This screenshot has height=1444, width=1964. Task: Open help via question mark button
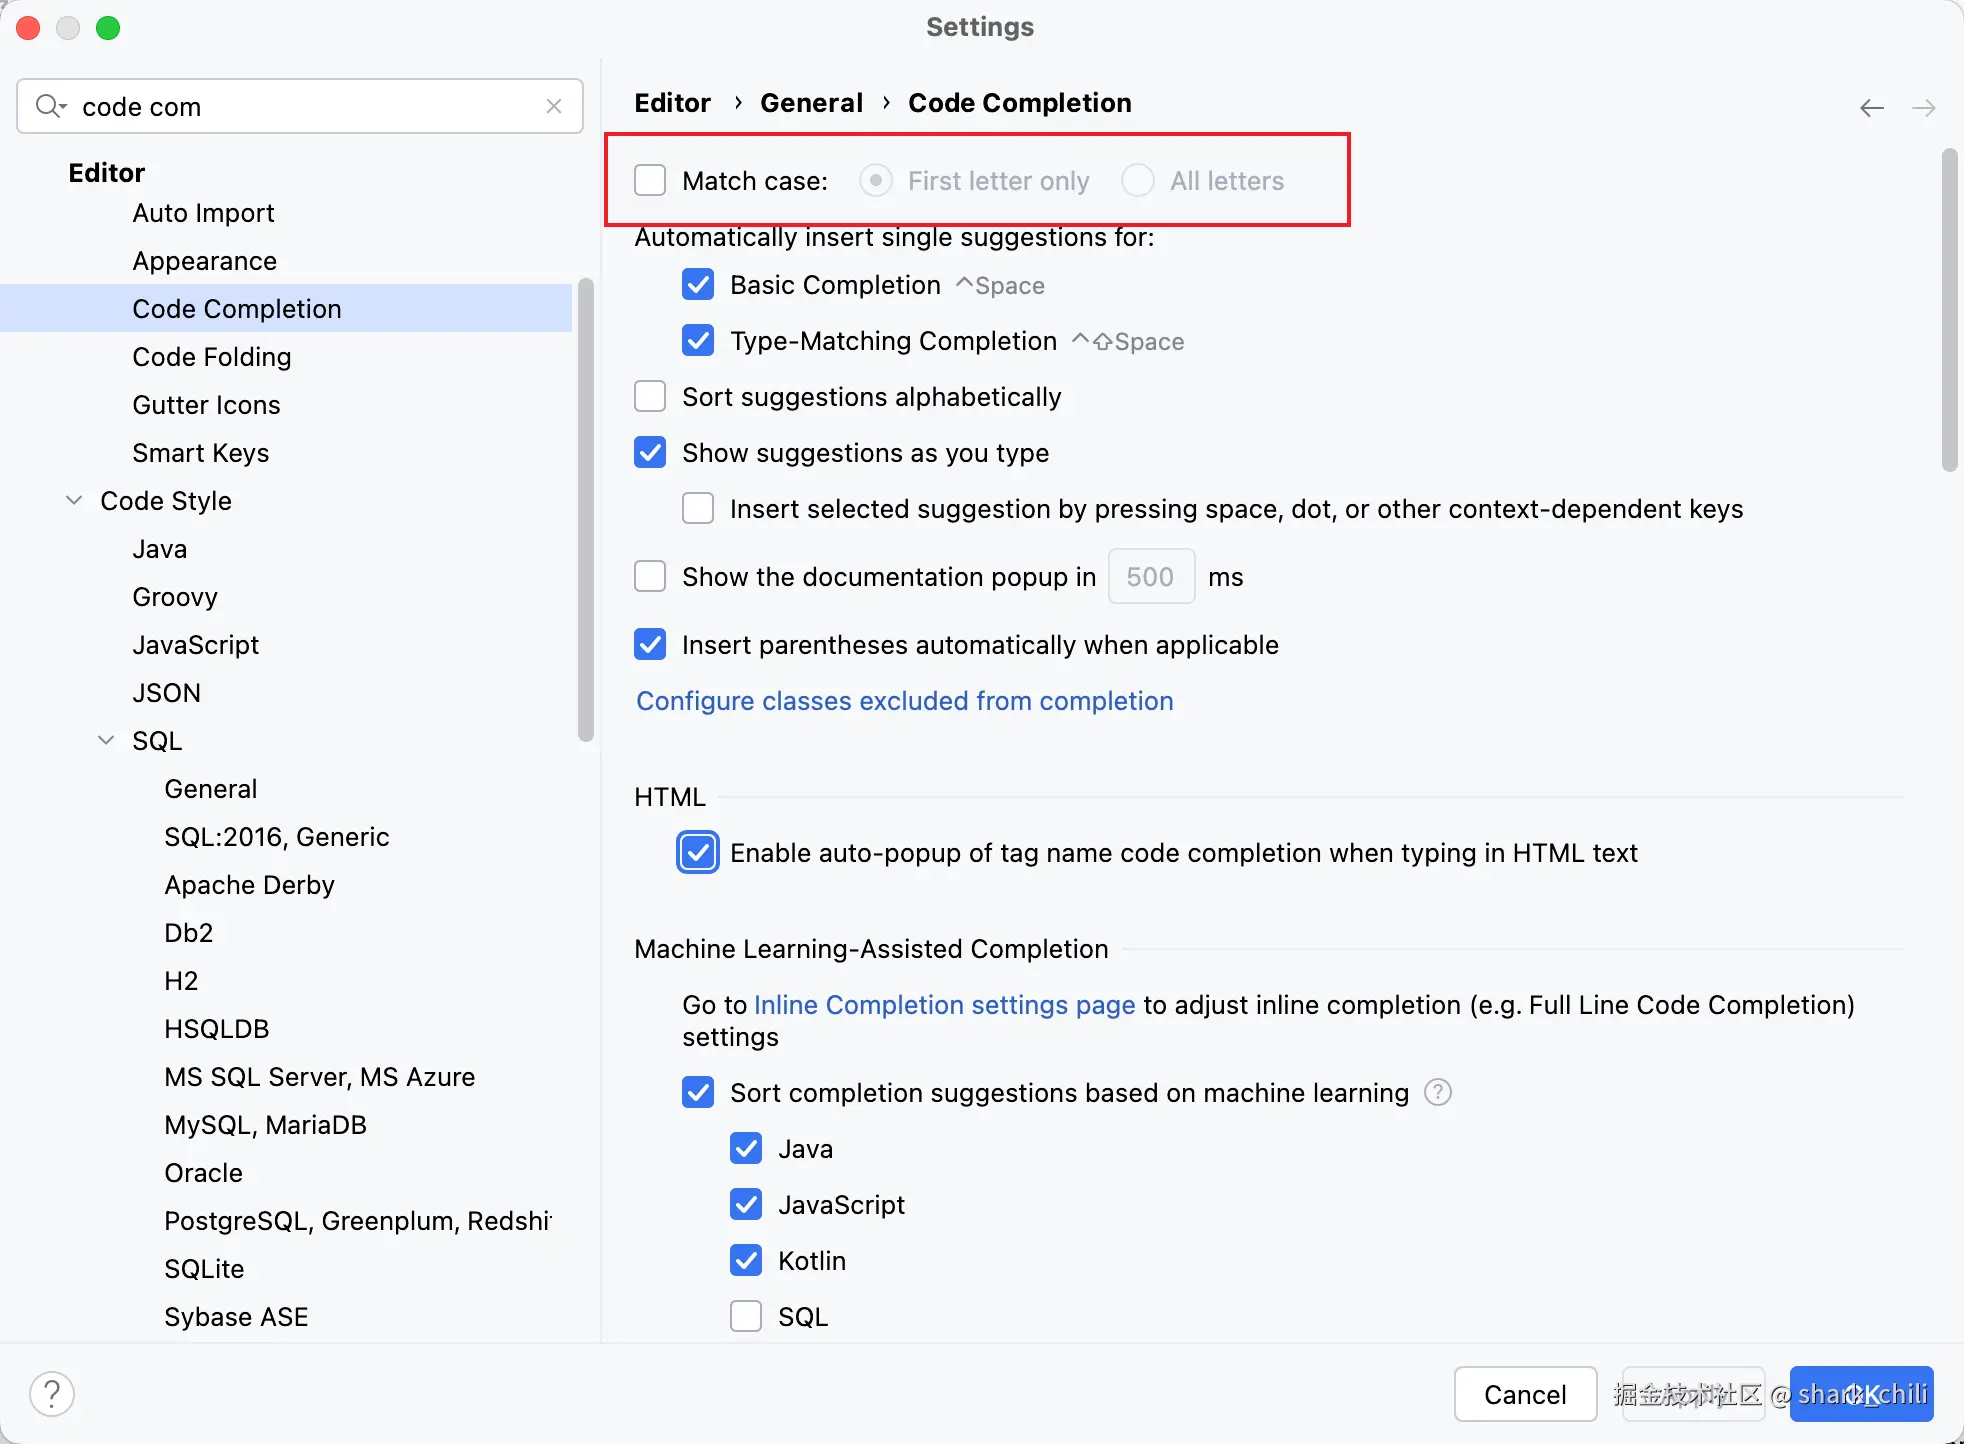point(52,1393)
